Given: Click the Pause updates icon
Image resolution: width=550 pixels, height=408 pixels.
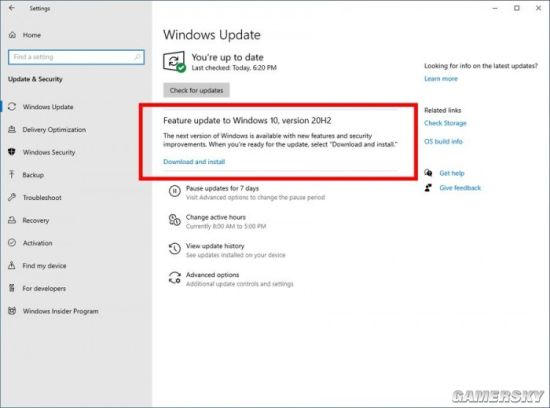Looking at the screenshot, I should coord(175,191).
